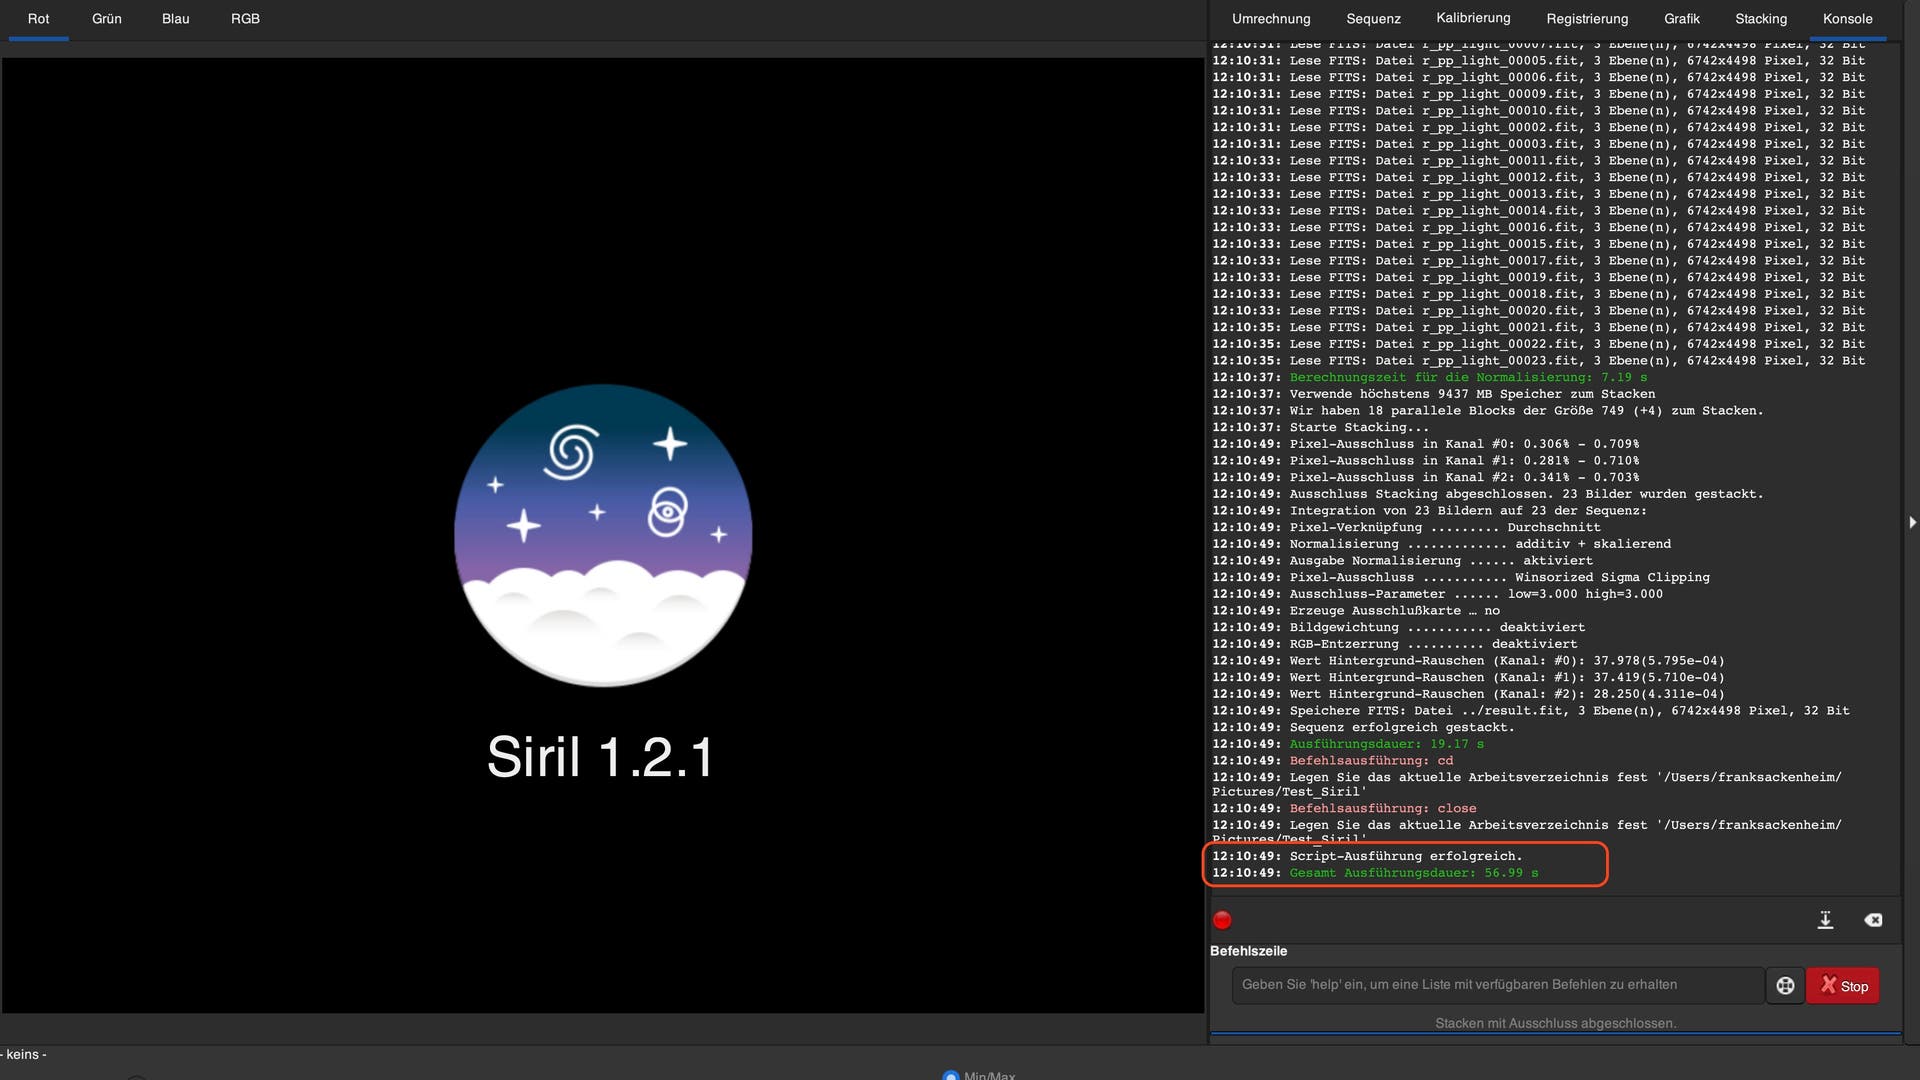Click the 'r_pp_light_00016.fit' console line
This screenshot has width=1920, height=1080.
coord(1538,227)
